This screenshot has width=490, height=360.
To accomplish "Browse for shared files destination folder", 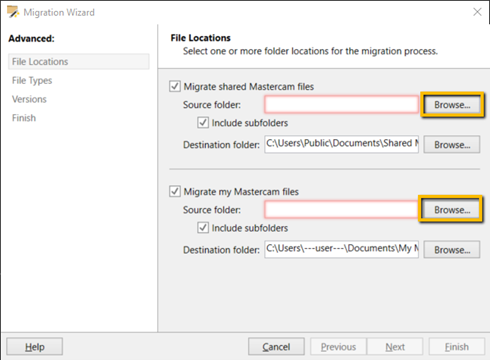I will tap(452, 145).
